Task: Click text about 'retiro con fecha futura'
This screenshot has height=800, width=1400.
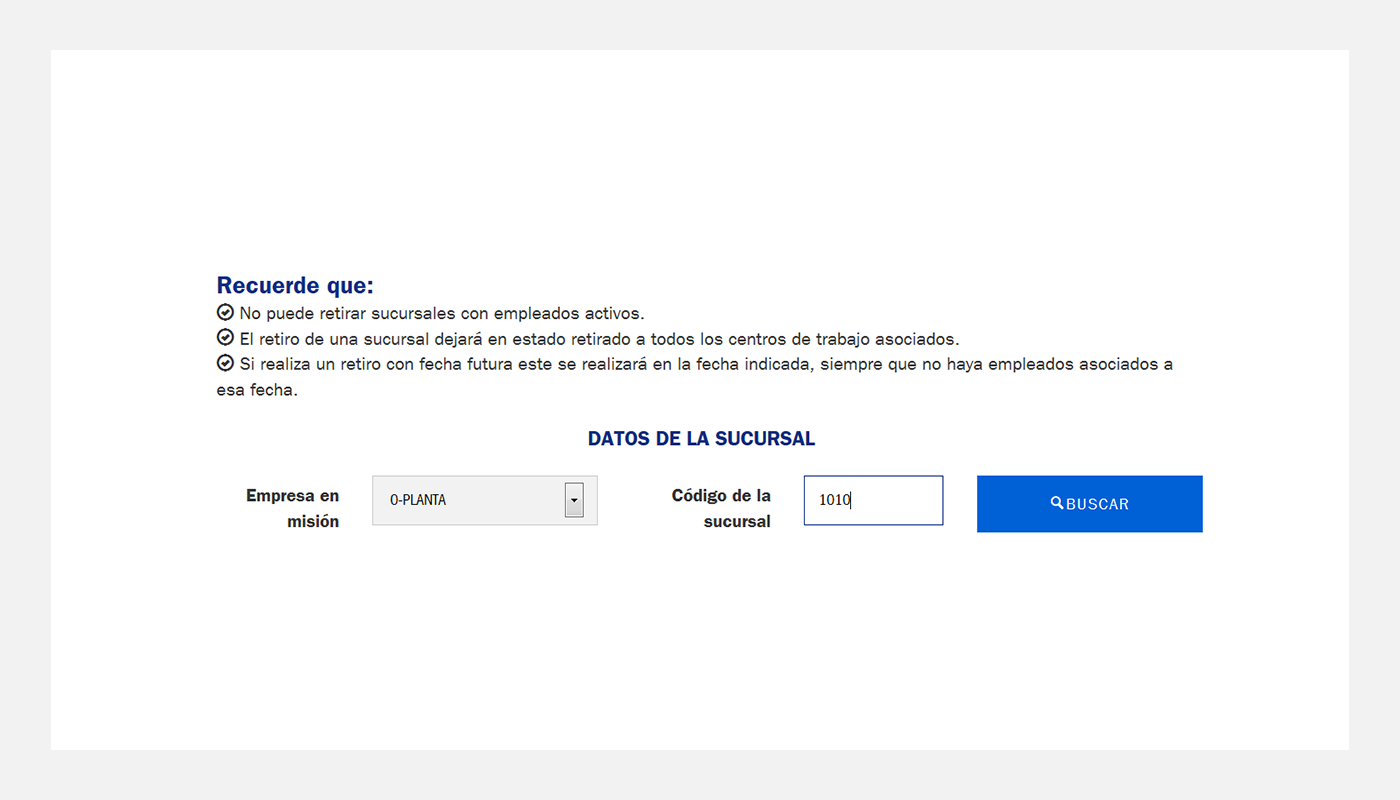Action: (695, 377)
